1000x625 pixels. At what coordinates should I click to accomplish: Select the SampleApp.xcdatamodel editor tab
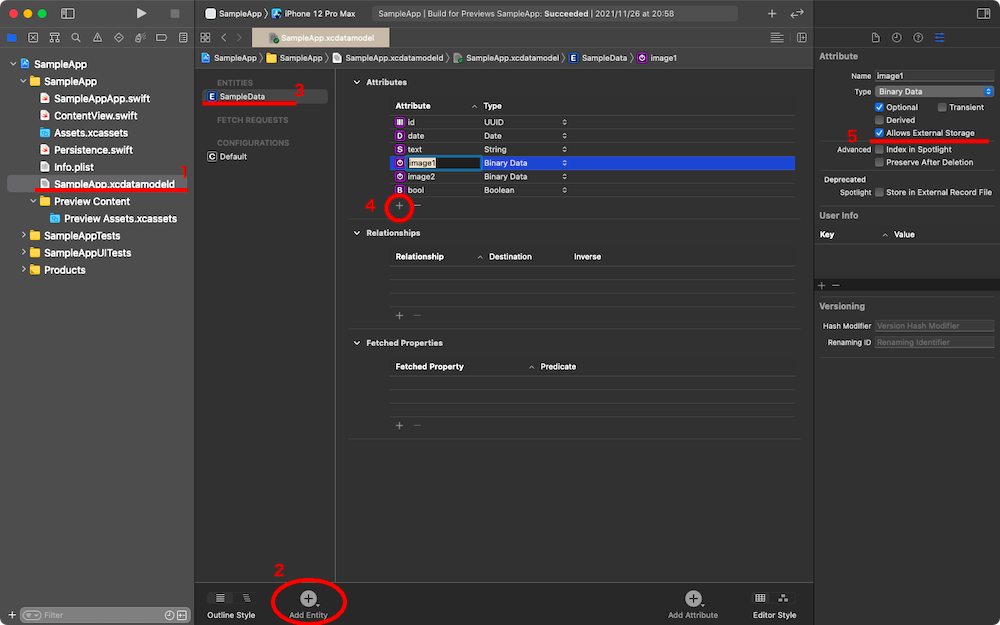pyautogui.click(x=321, y=38)
